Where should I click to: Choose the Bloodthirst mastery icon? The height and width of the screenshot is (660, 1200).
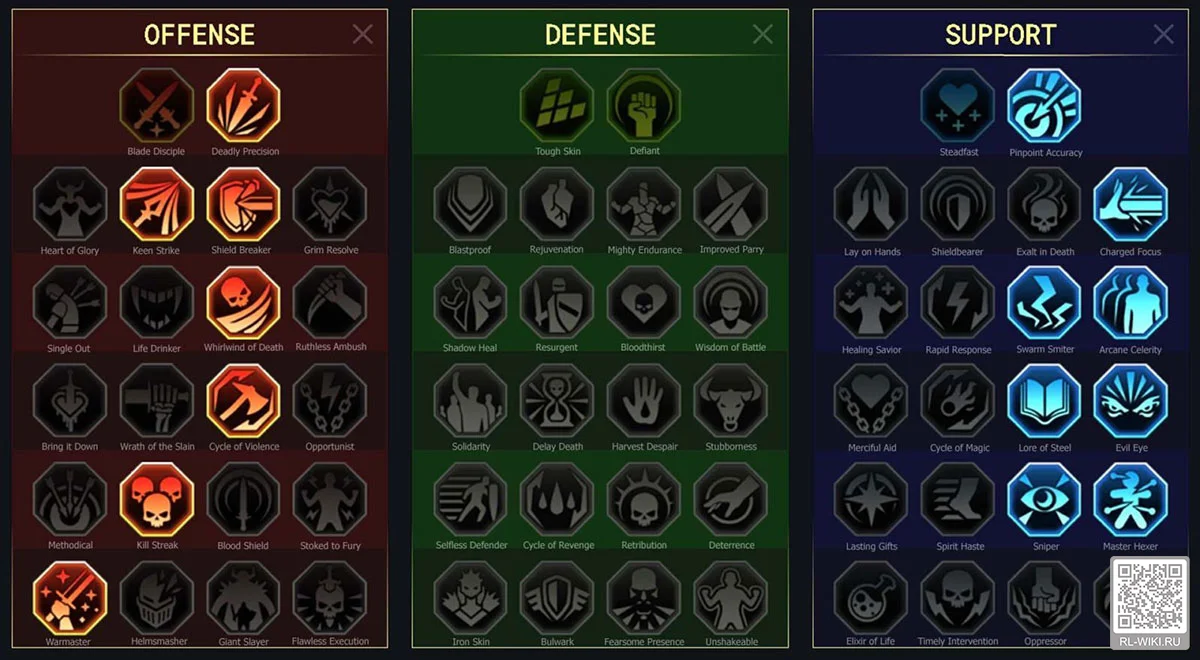click(x=644, y=302)
